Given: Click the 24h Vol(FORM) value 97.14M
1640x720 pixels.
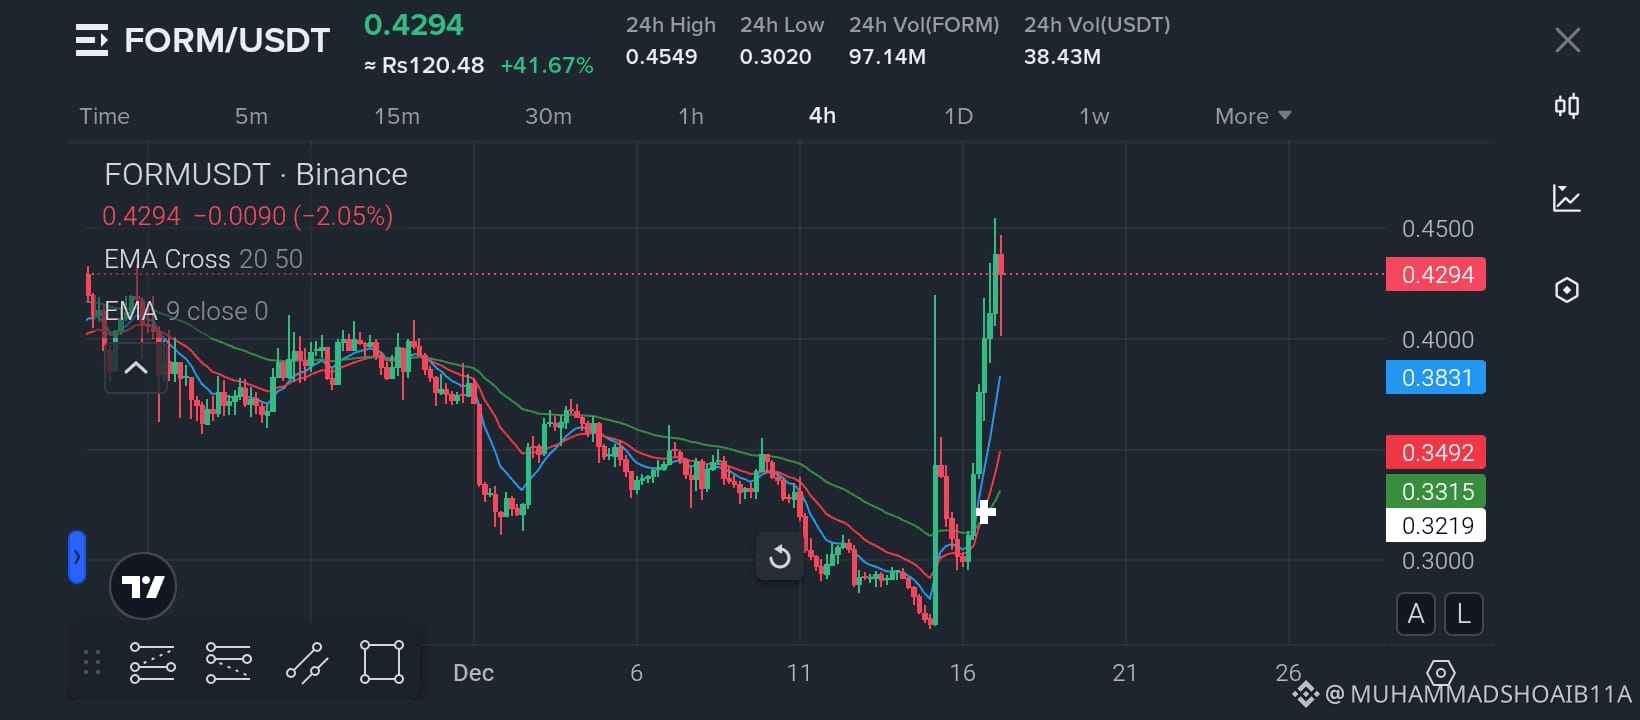Looking at the screenshot, I should pos(887,57).
